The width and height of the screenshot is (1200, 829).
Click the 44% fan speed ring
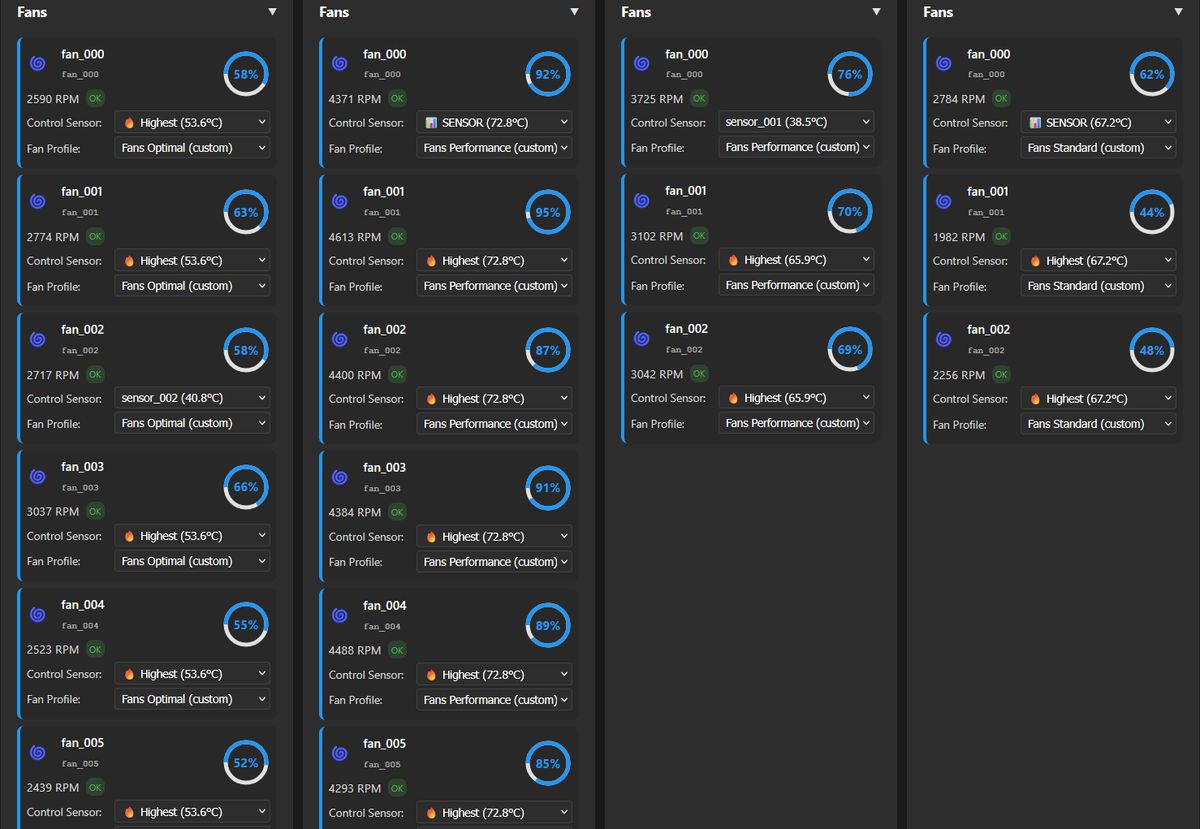point(1151,212)
